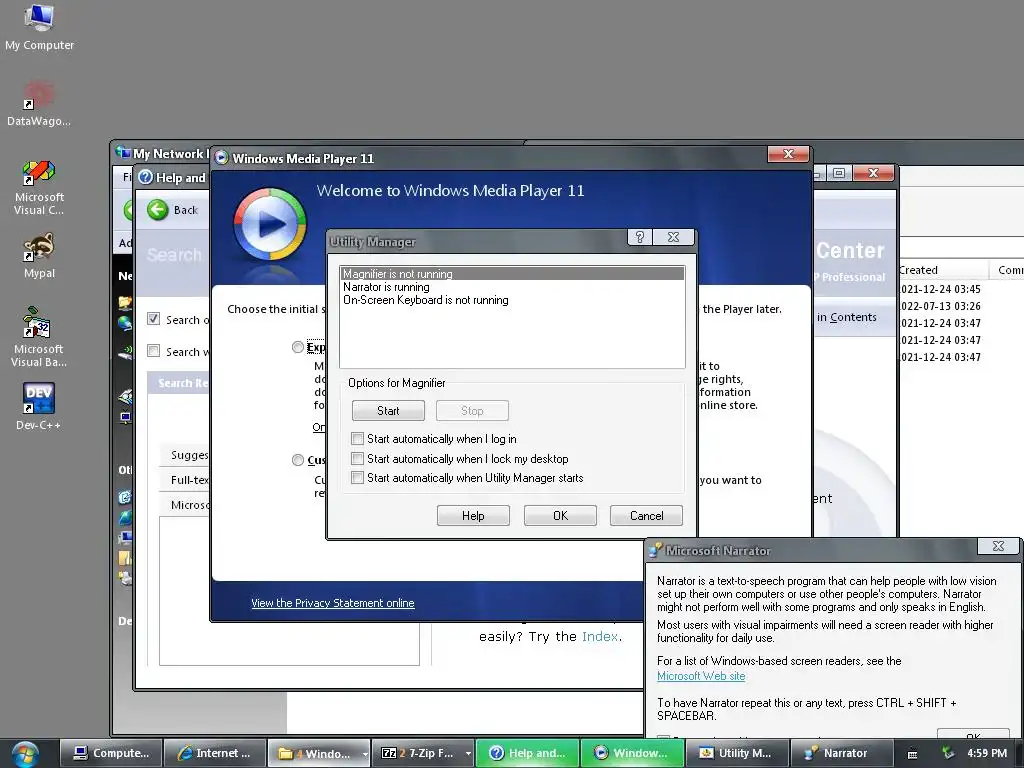
Task: Click the 2022-07-13 03:26 created date row
Action: click(941, 306)
